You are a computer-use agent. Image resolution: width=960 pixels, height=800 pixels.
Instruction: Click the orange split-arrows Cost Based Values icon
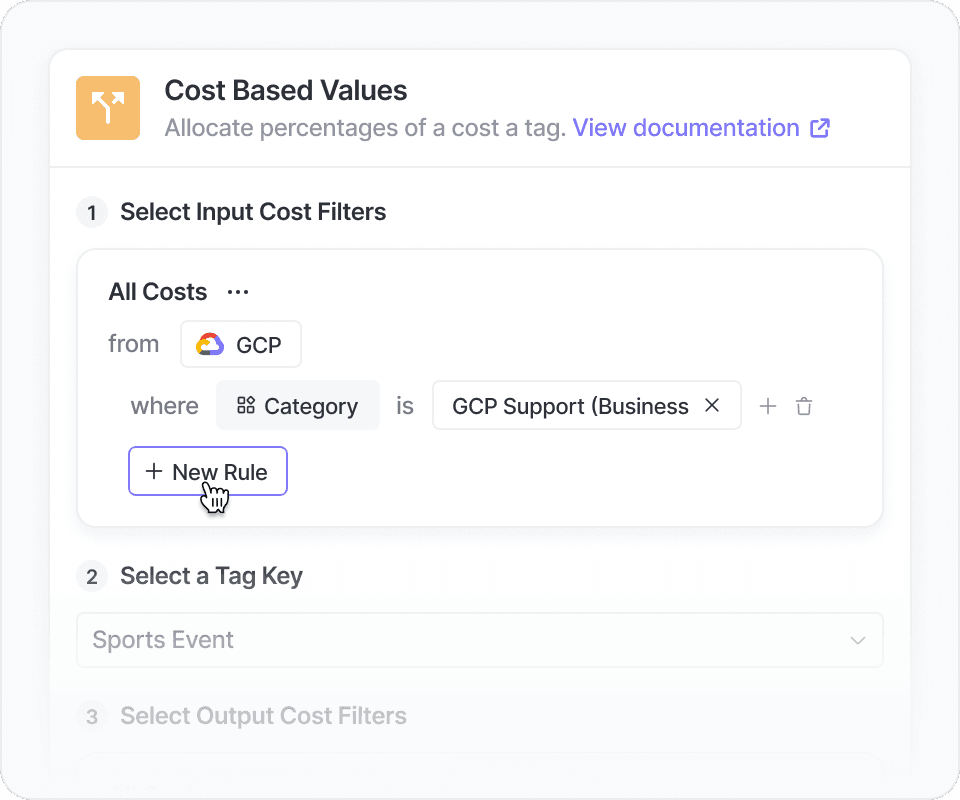(108, 108)
